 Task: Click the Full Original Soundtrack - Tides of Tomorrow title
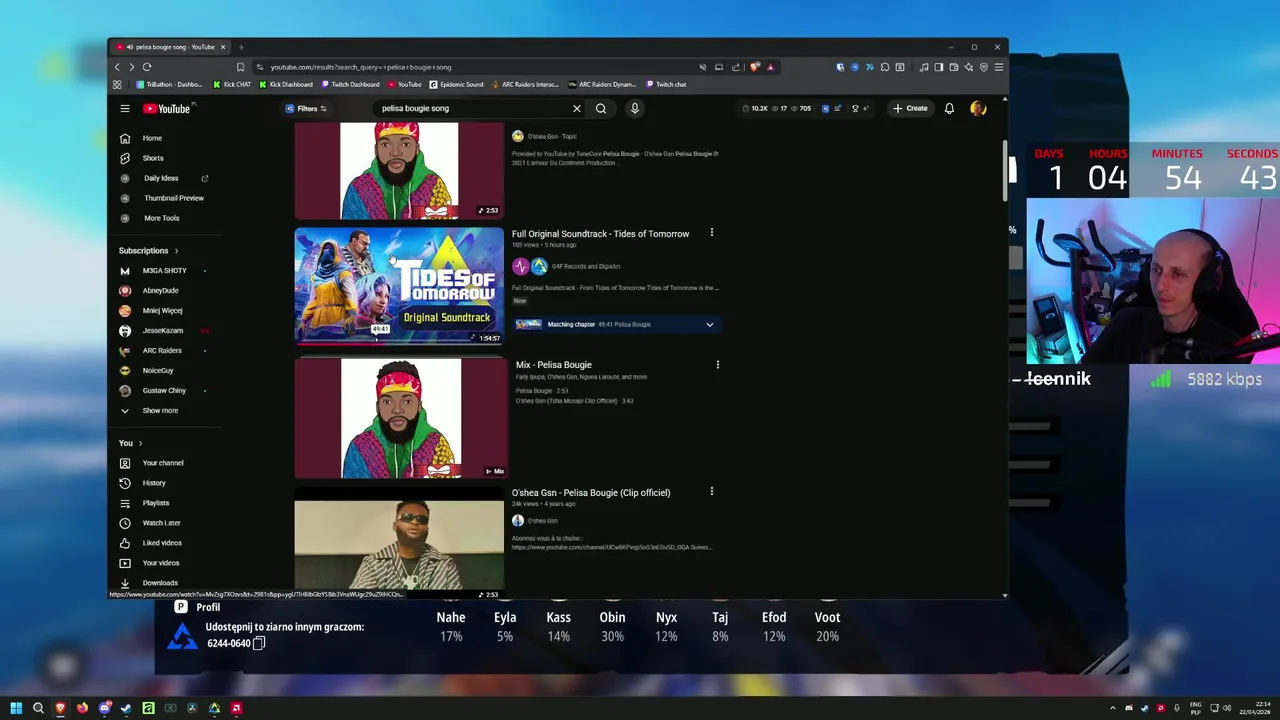click(x=600, y=234)
